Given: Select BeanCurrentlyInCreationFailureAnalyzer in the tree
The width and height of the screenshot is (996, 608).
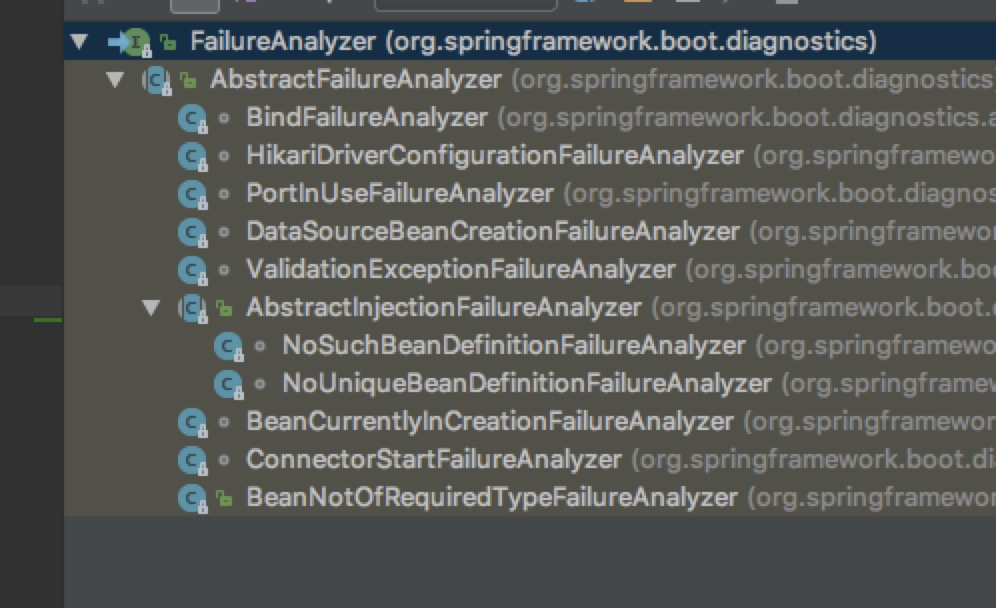Looking at the screenshot, I should (490, 422).
